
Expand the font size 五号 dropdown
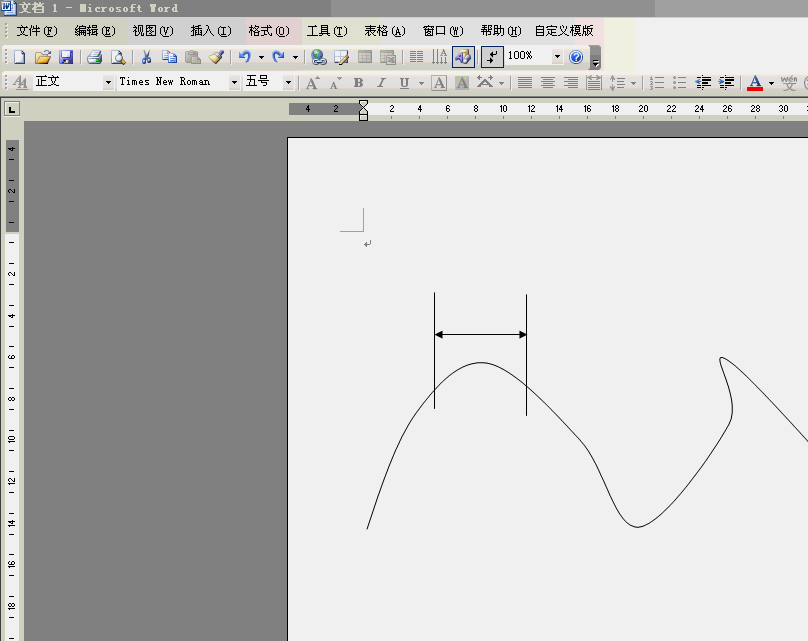point(289,82)
